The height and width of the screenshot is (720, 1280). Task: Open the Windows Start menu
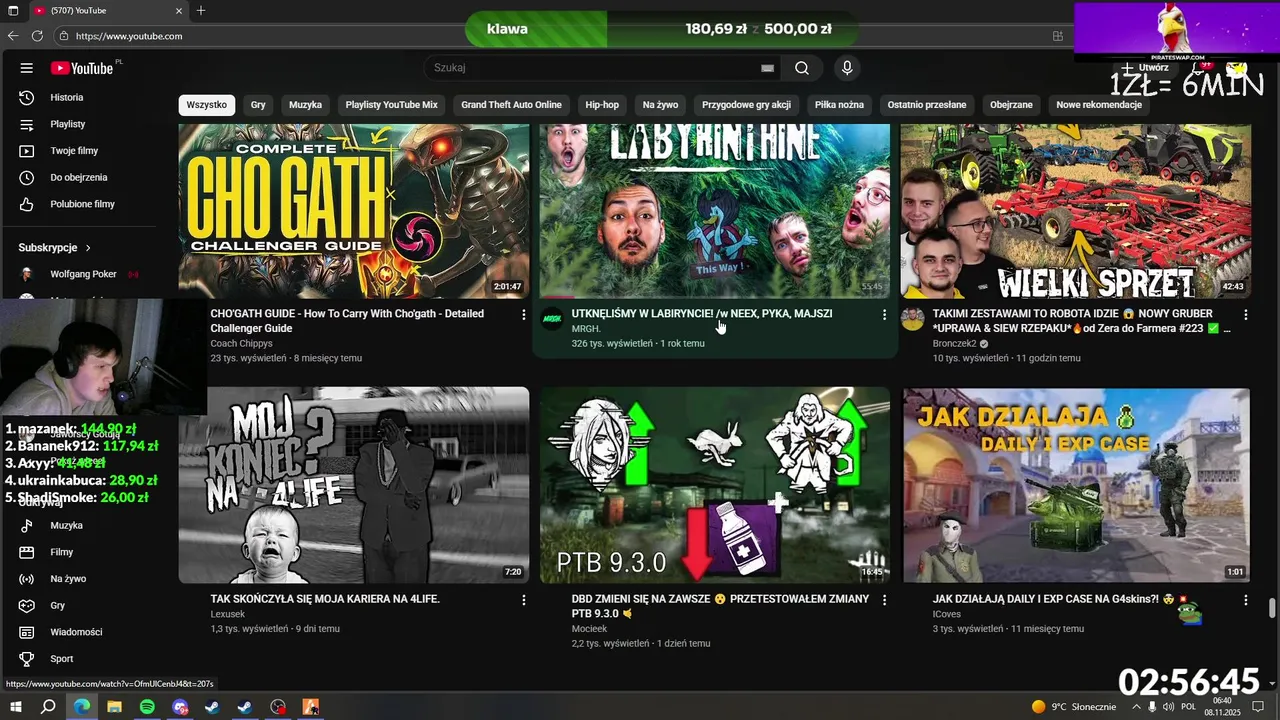pyautogui.click(x=15, y=706)
